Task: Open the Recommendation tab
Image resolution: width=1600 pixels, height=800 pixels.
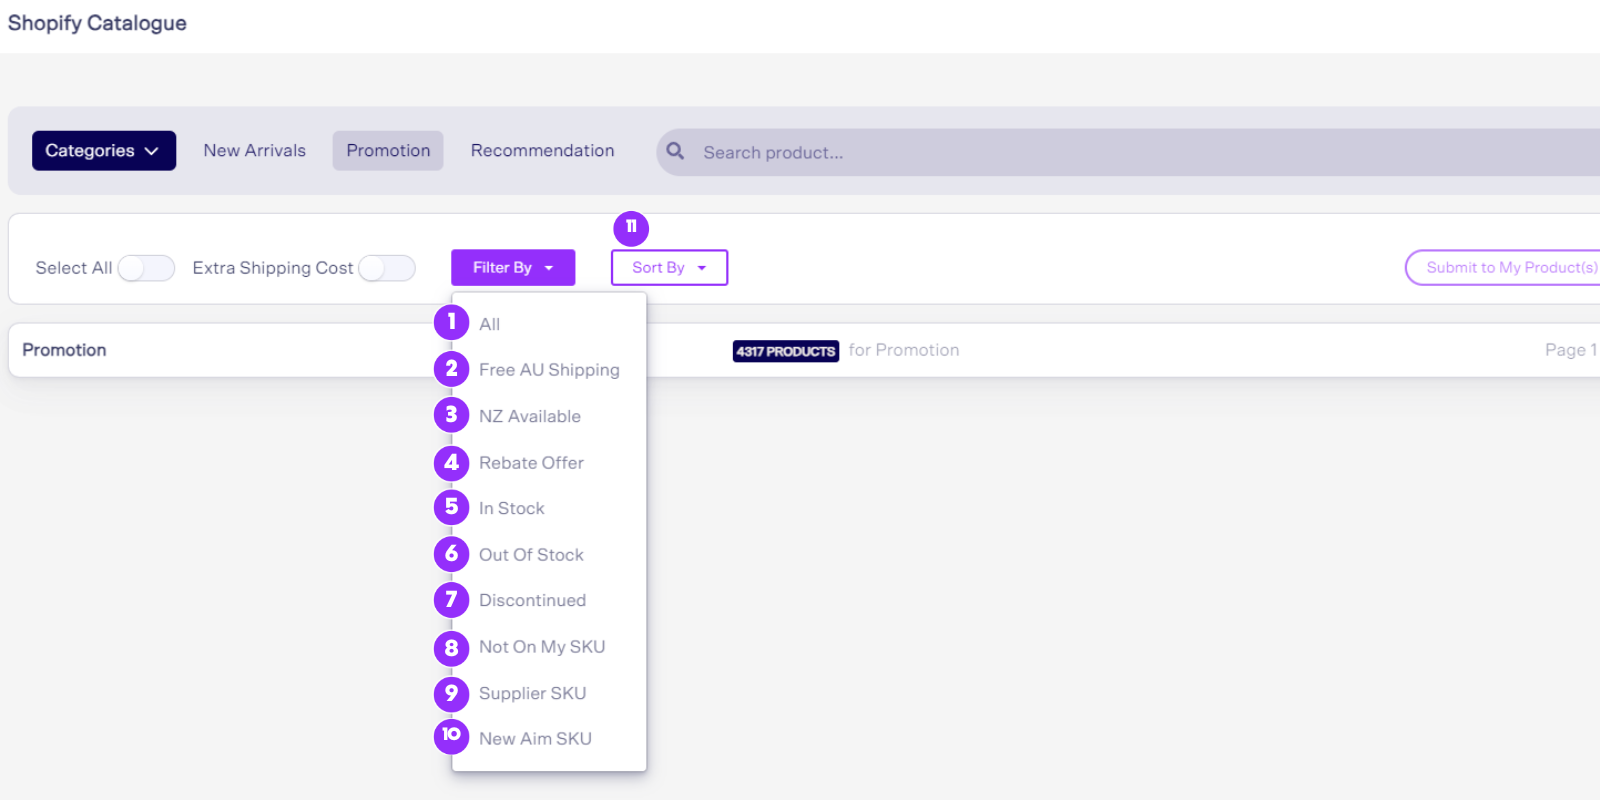Action: tap(543, 151)
